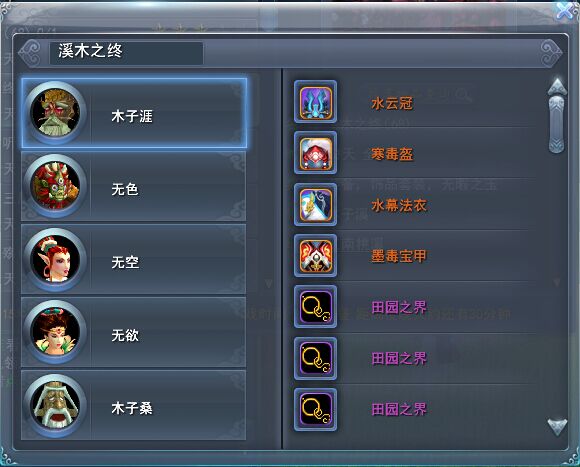Viewport: 580px width, 467px height.
Task: Click the 溪木之终 dungeon title field
Action: 126,53
